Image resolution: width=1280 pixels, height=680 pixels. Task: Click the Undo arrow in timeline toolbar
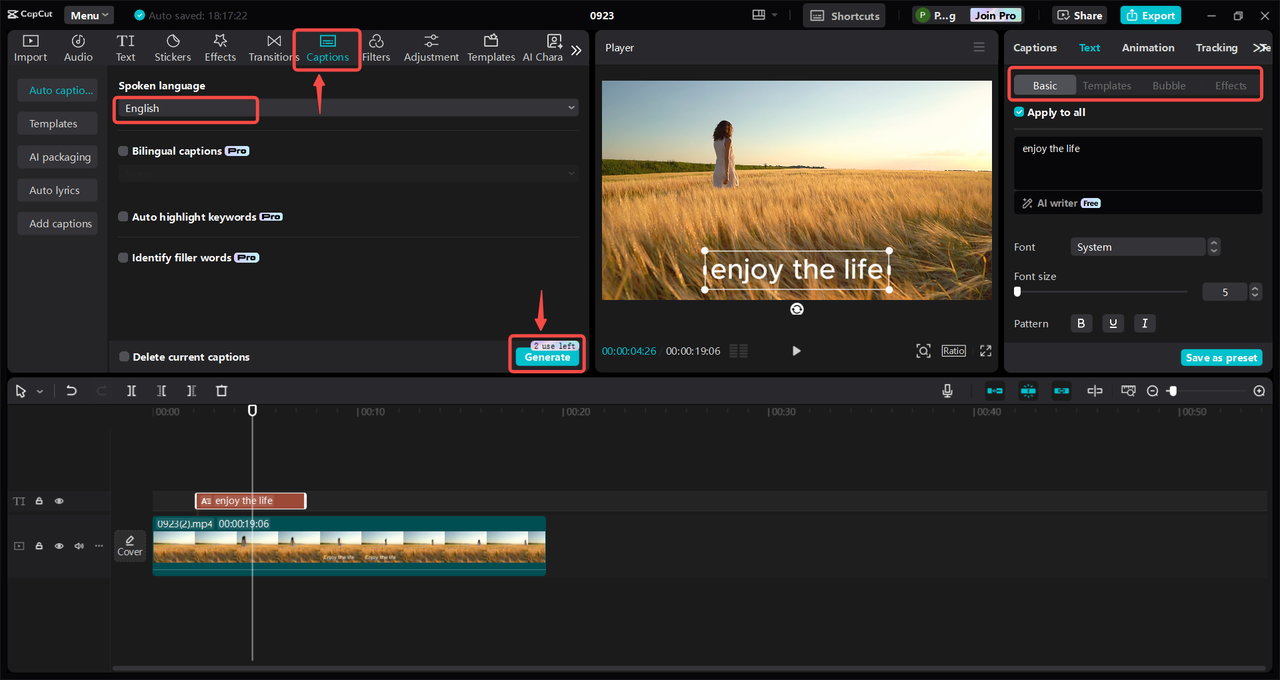(71, 391)
